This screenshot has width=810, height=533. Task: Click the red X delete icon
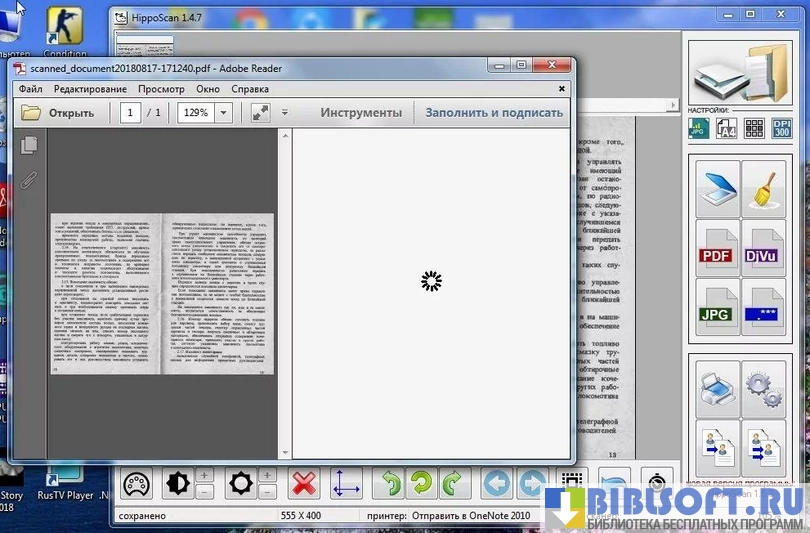pos(303,484)
